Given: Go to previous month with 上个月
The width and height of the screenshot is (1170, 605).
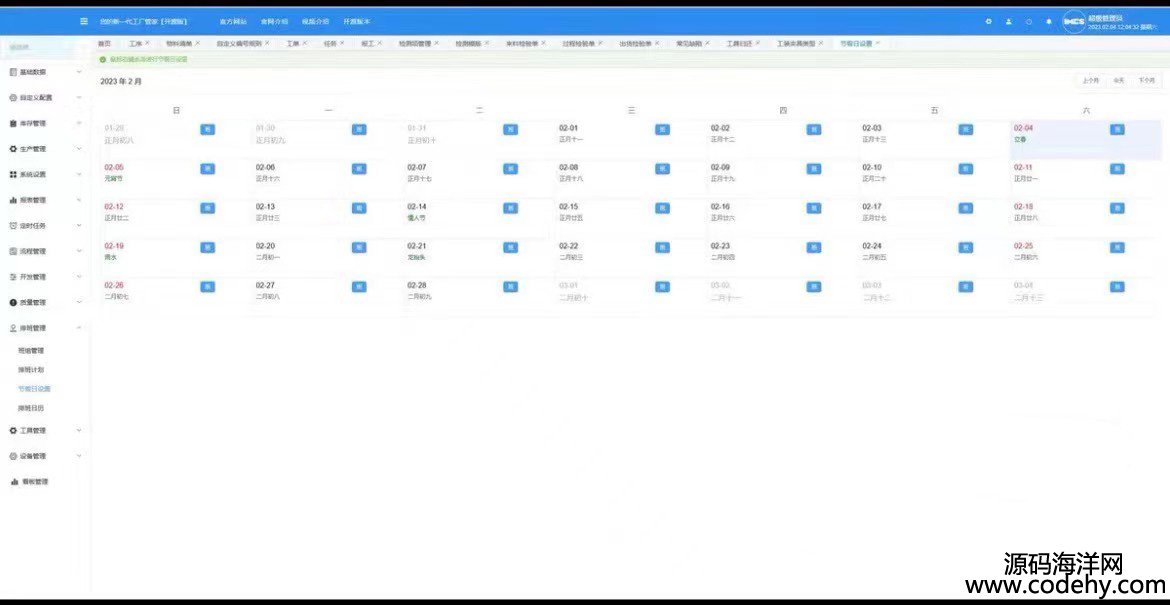Looking at the screenshot, I should (x=1090, y=81).
